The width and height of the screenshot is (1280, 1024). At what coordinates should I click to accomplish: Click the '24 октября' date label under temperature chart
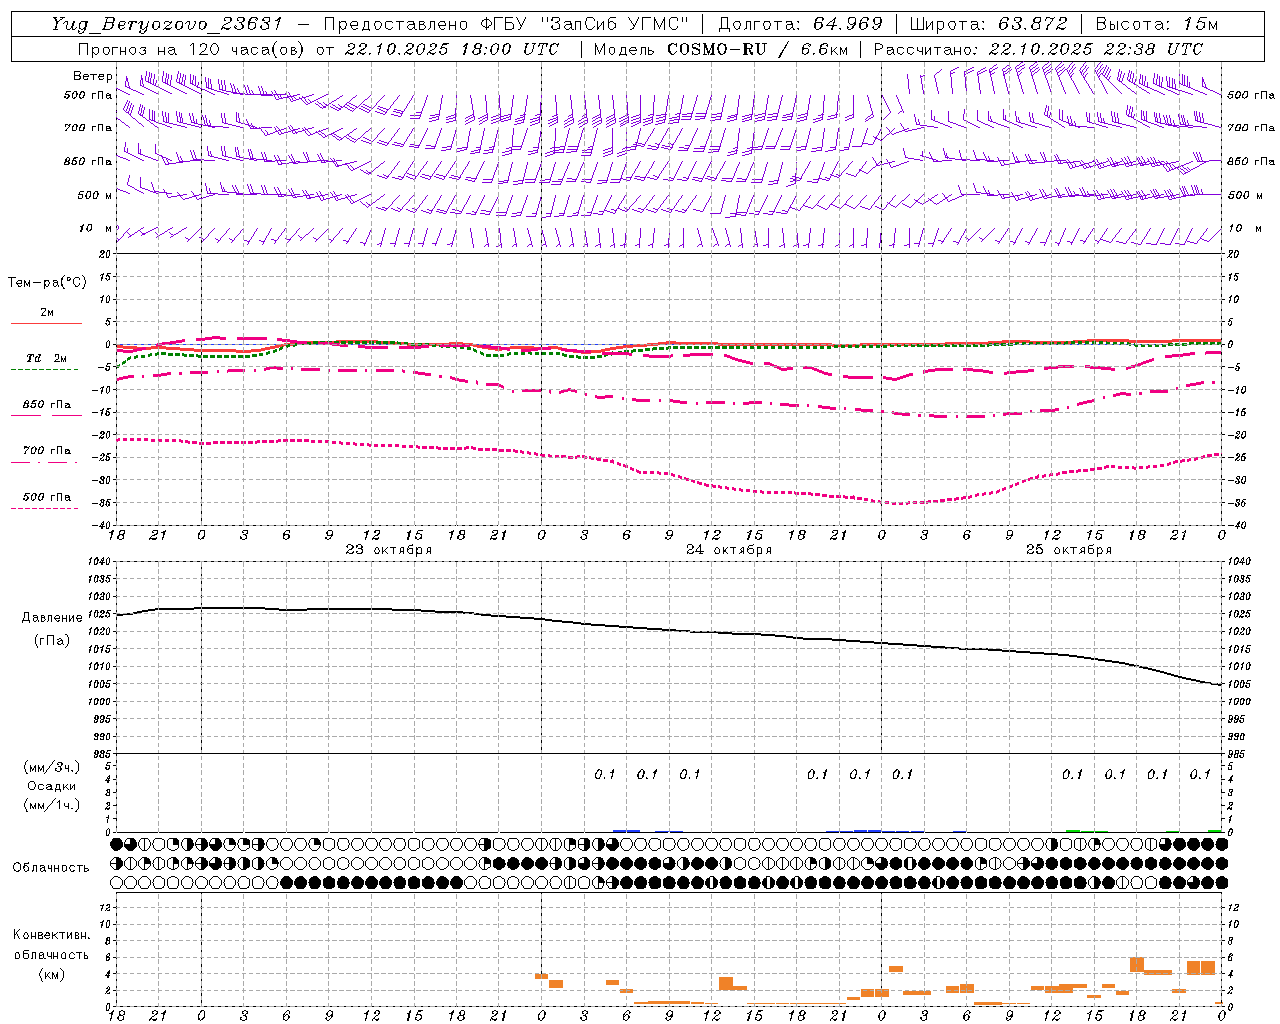pos(729,550)
